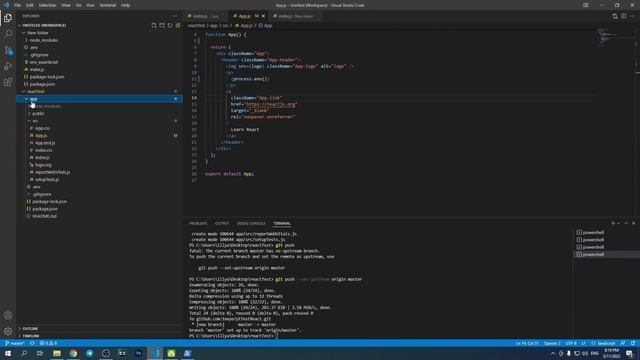
Task: Open the Terminal menu
Action: click(x=108, y=5)
